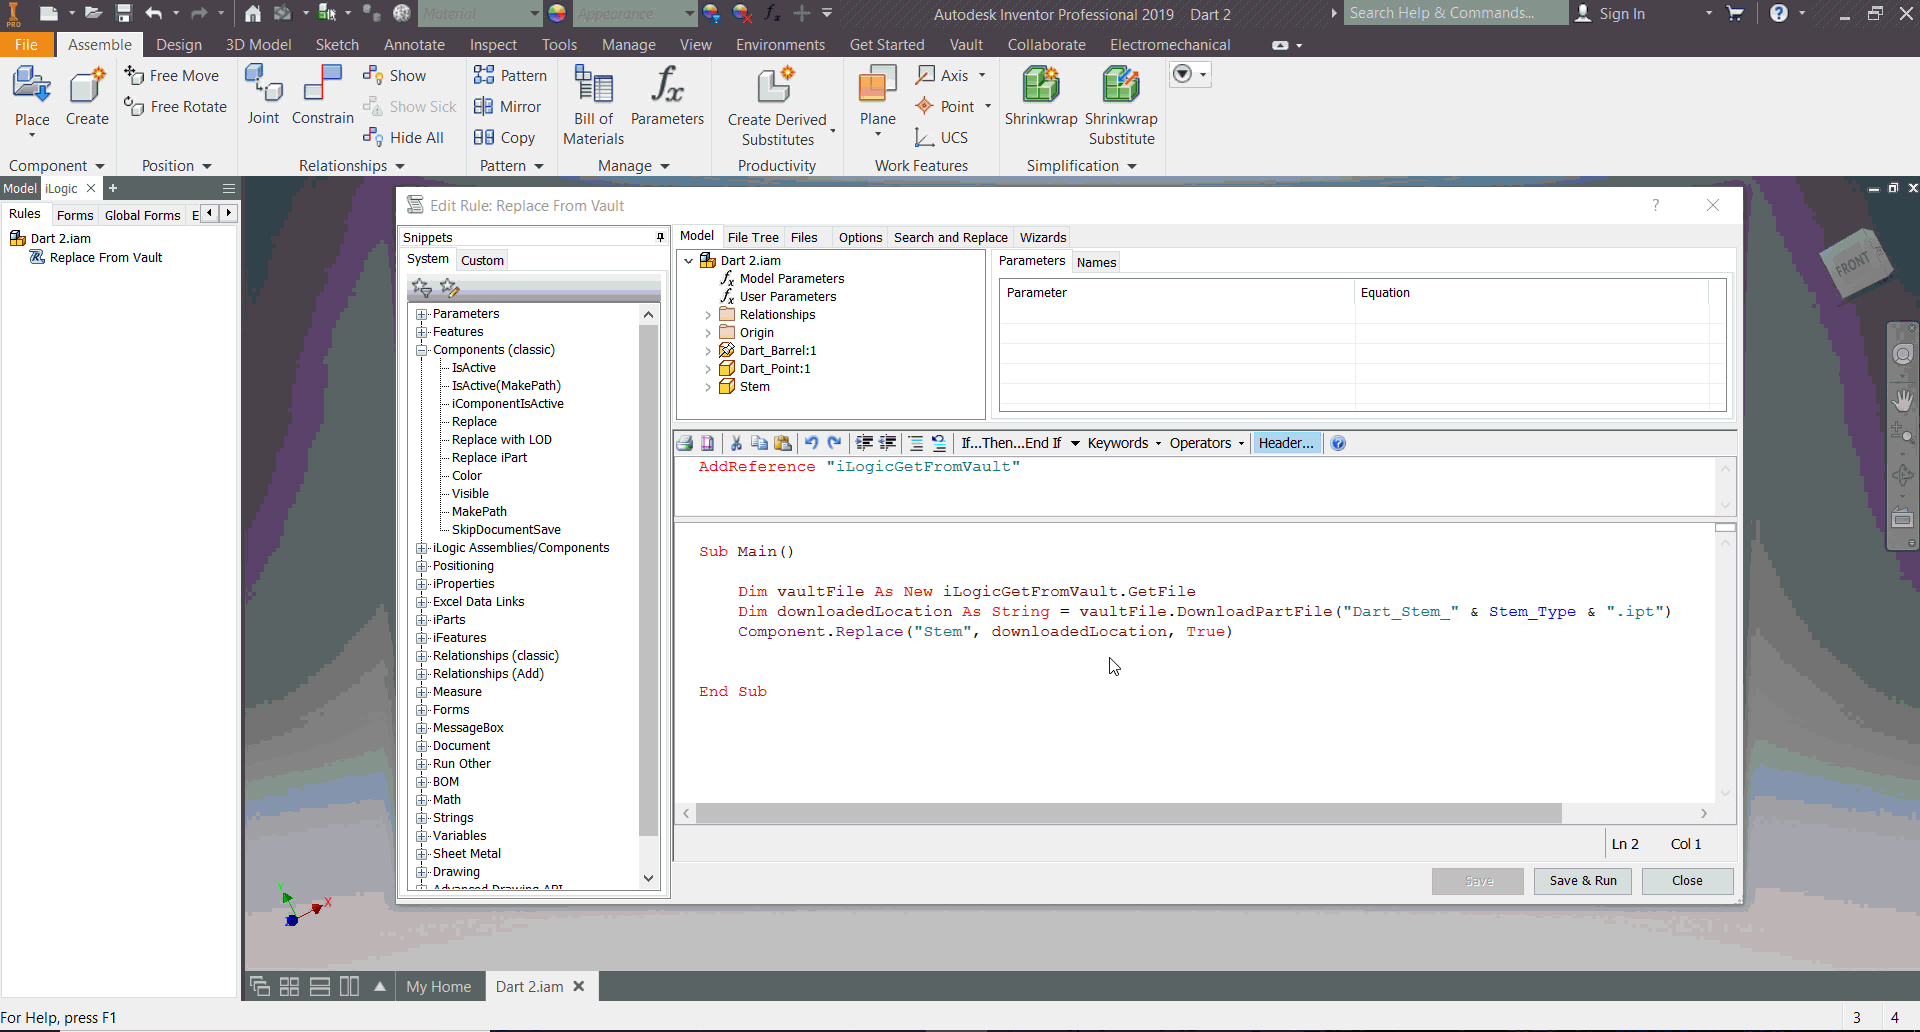This screenshot has height=1032, width=1920.
Task: Click the blue help icon in rule editor toolbar
Action: pos(1338,443)
